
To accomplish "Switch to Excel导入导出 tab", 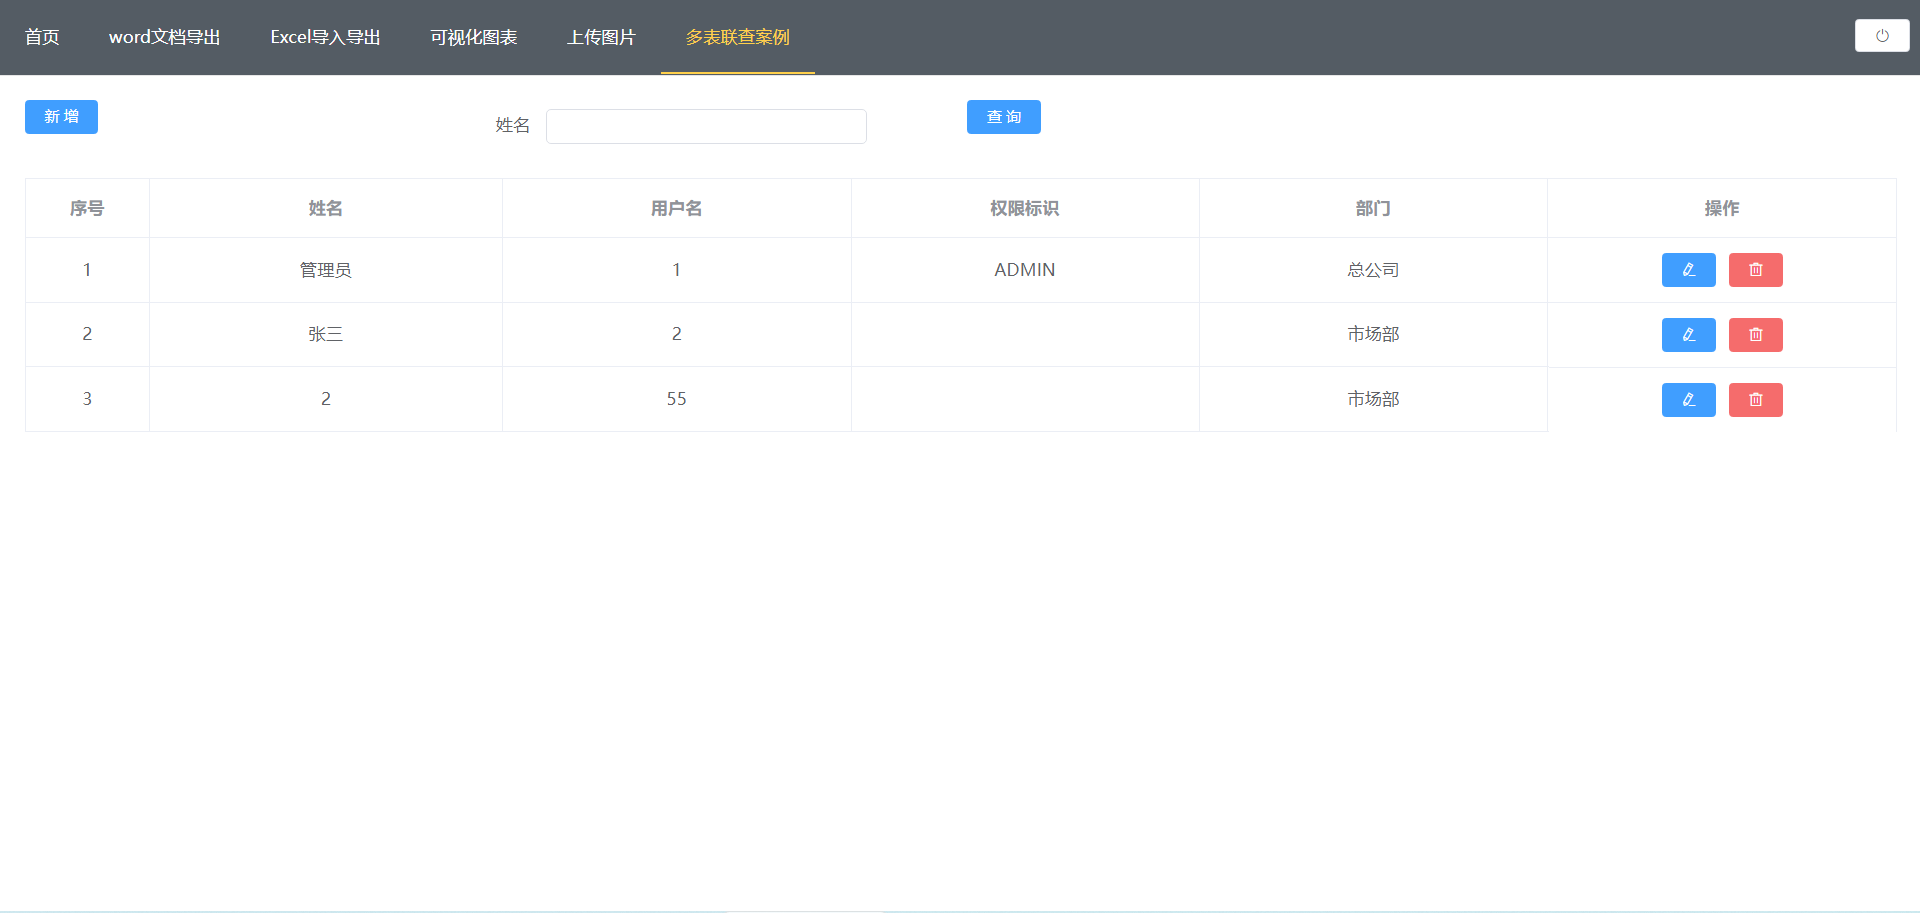I will pos(325,37).
